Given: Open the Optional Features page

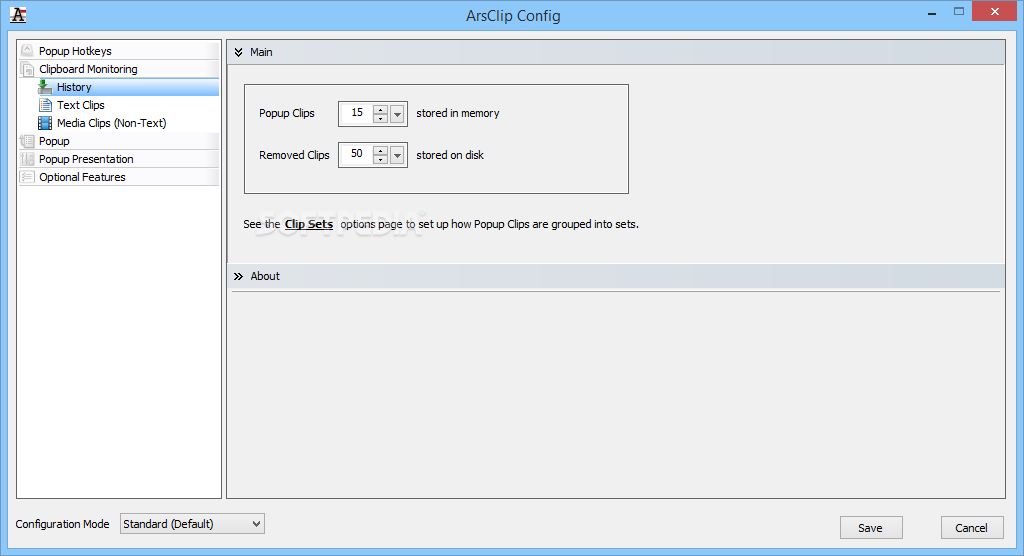Looking at the screenshot, I should tap(120, 177).
